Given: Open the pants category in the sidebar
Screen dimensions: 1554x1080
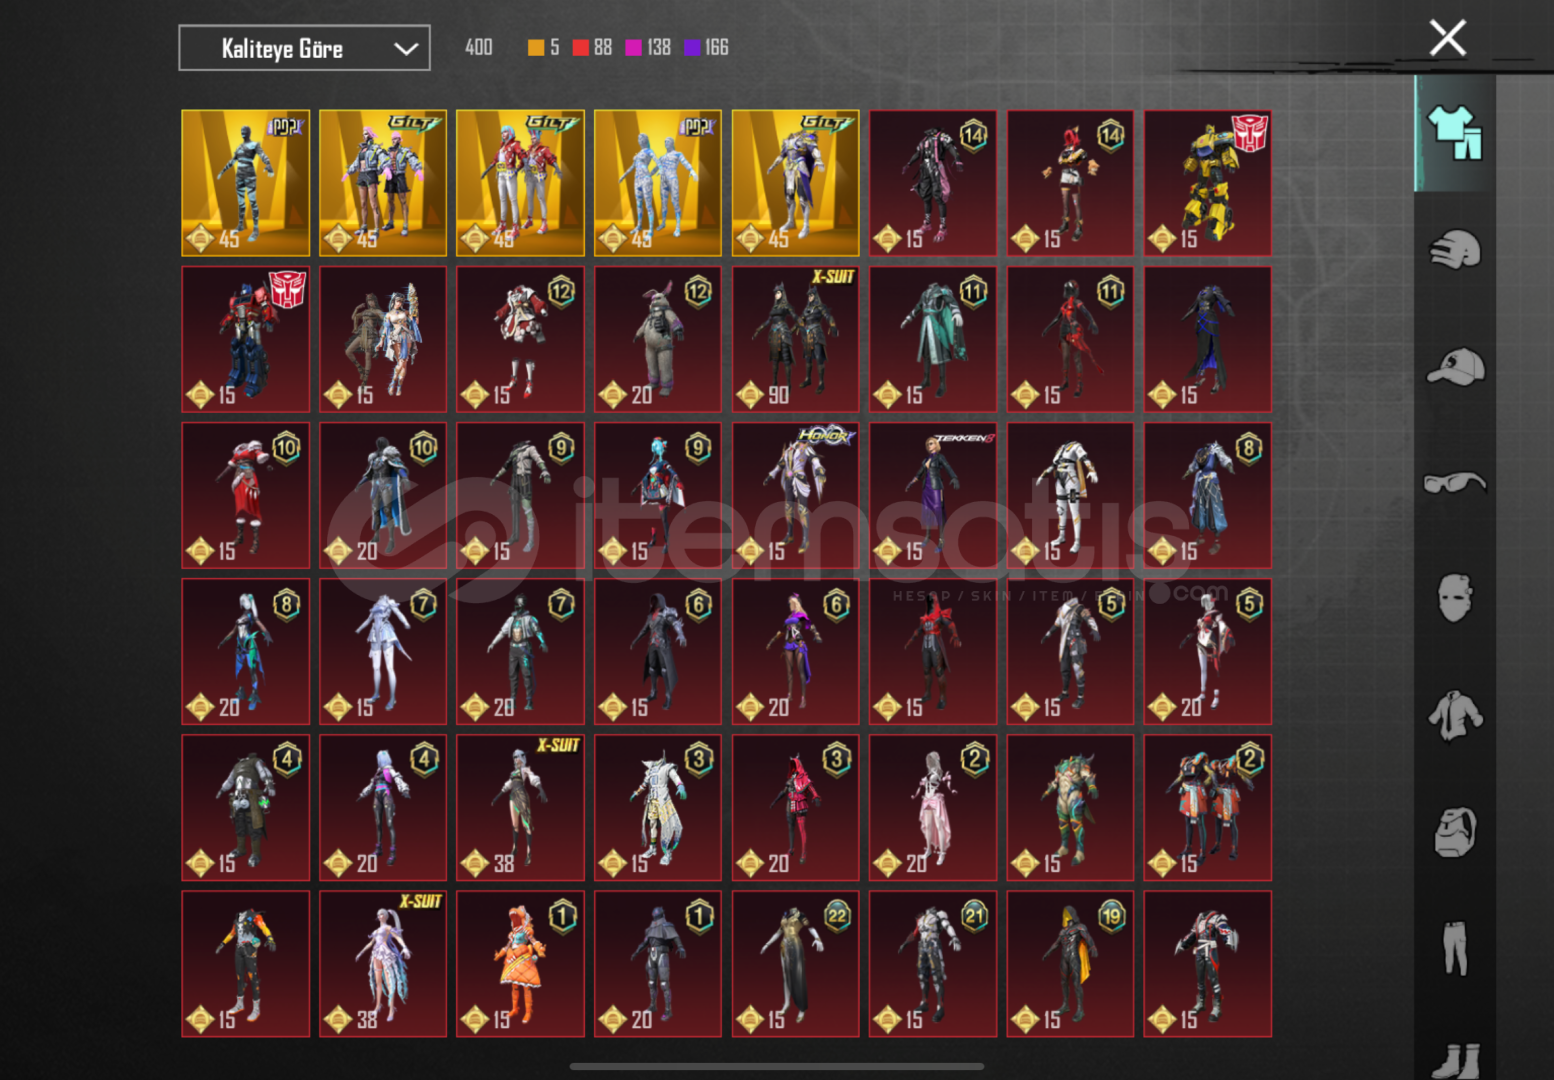Looking at the screenshot, I should coord(1455,948).
